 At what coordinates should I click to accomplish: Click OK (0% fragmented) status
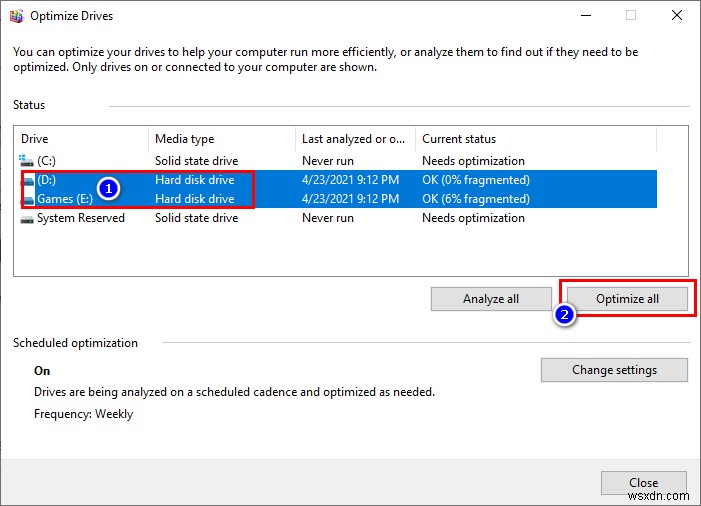pos(476,180)
